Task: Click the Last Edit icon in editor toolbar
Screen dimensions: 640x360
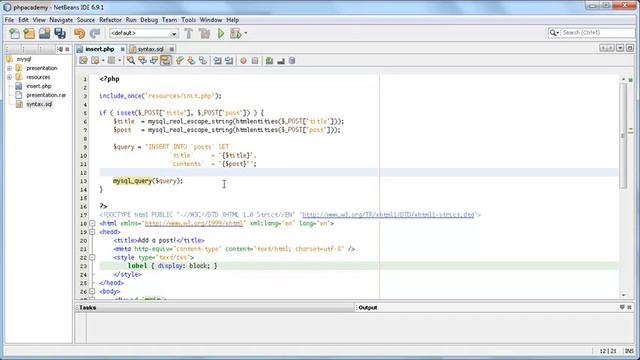Action: click(83, 61)
